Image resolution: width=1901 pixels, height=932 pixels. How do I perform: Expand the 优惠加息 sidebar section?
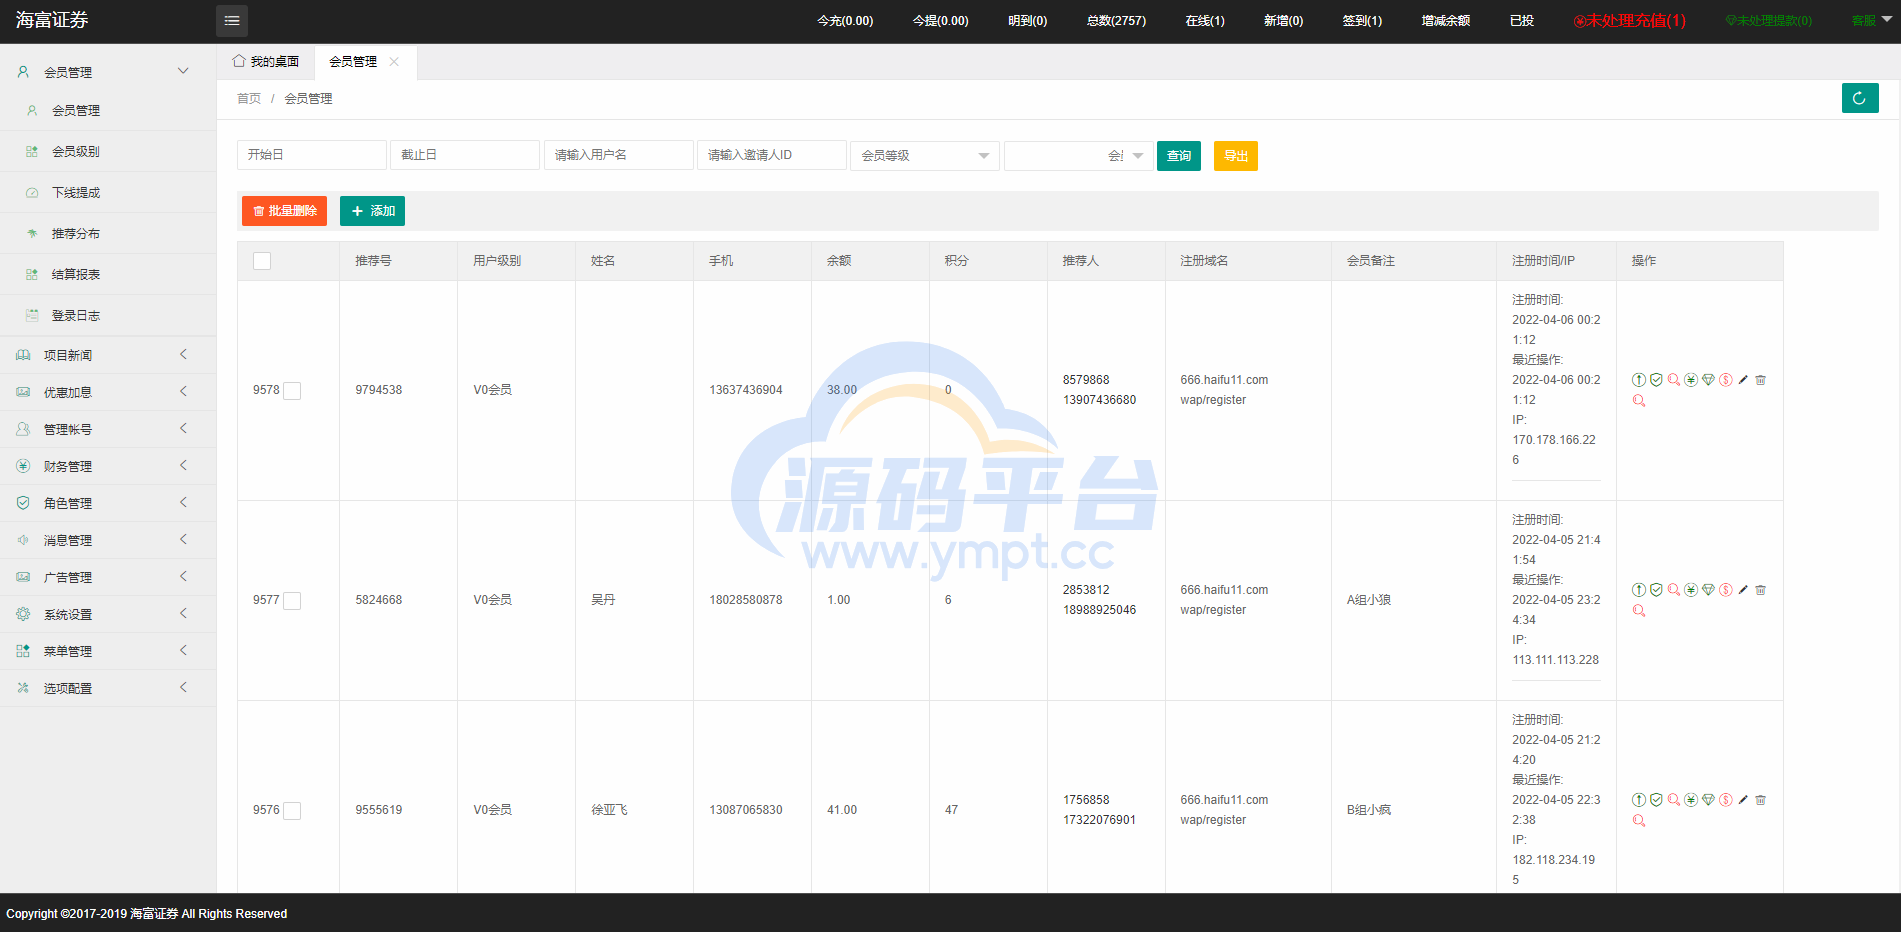pos(108,392)
